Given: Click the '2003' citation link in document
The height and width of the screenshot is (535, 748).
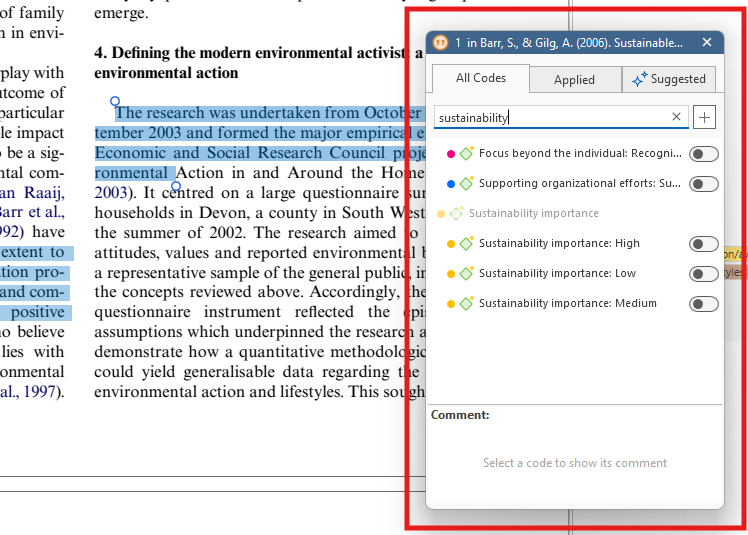Looking at the screenshot, I should (x=111, y=193).
